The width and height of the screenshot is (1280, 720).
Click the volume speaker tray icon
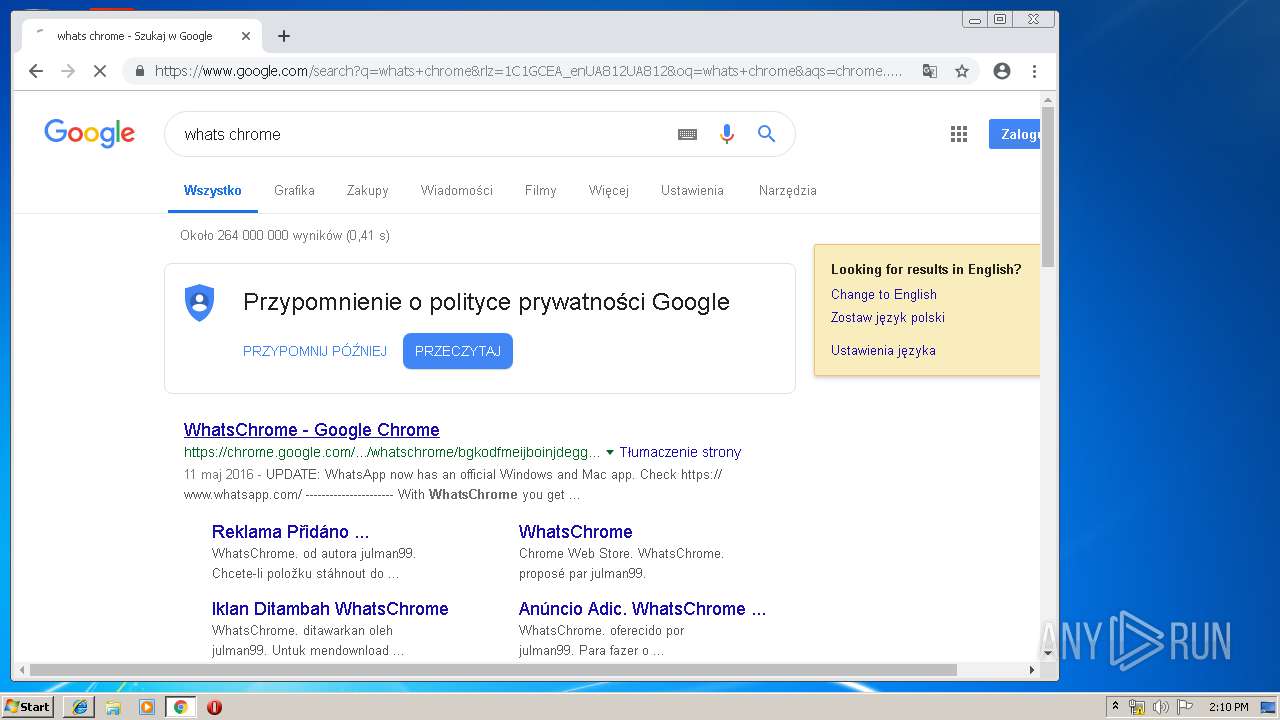[x=1160, y=707]
